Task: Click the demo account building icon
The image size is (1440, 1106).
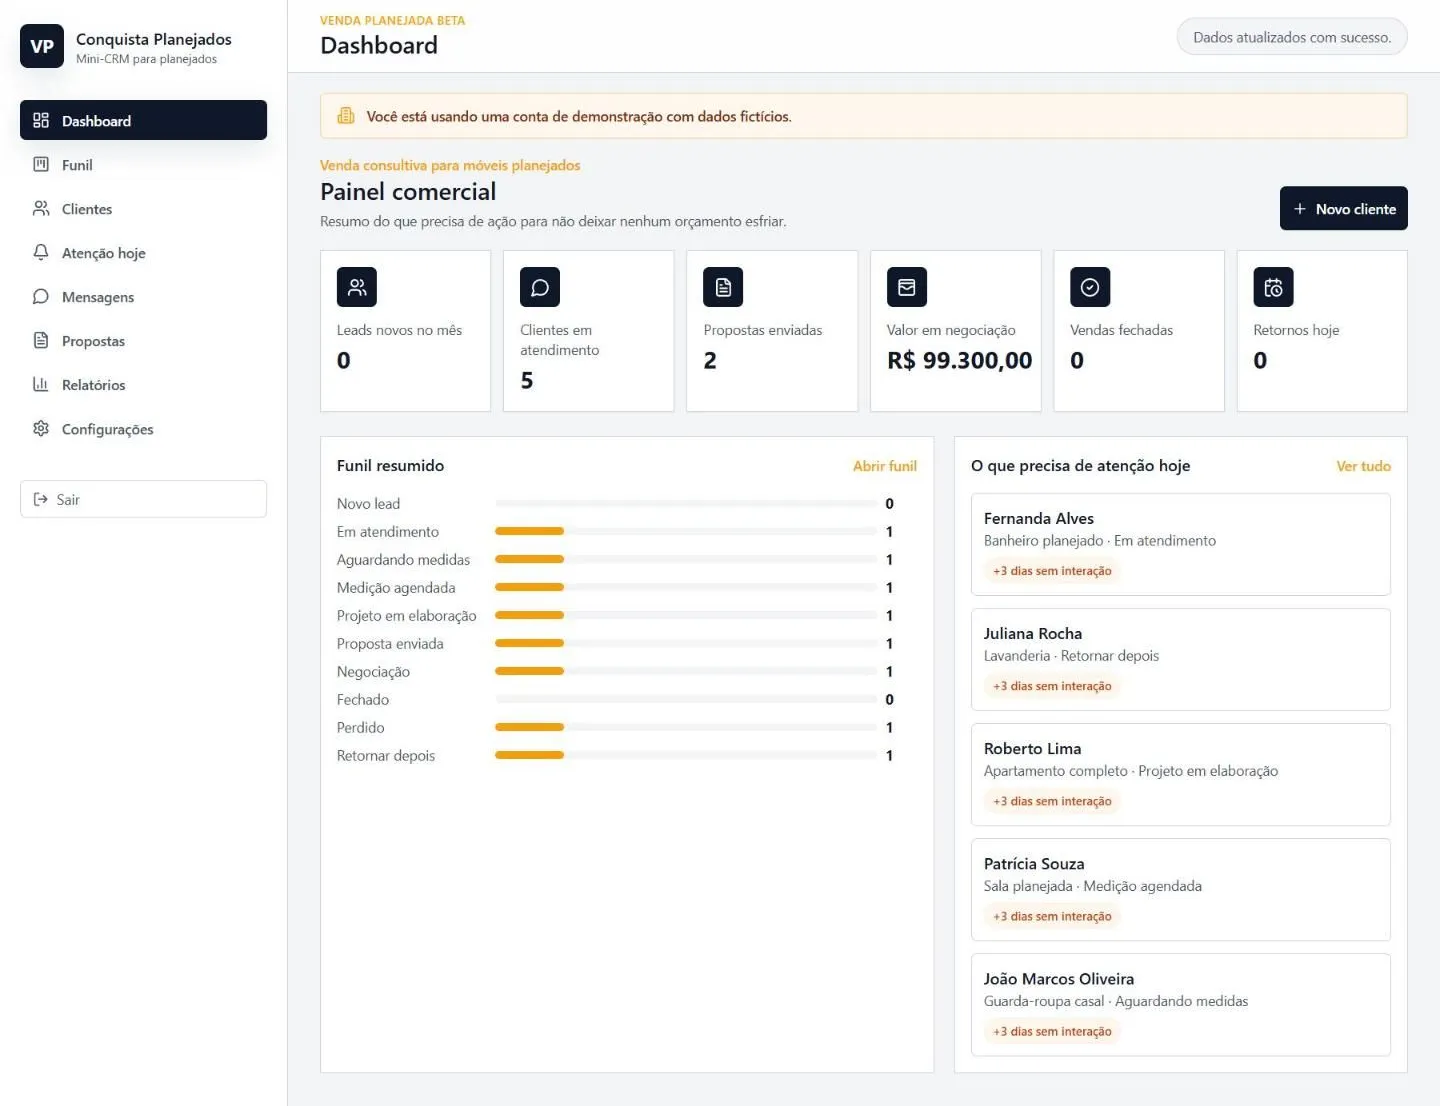Action: [346, 116]
